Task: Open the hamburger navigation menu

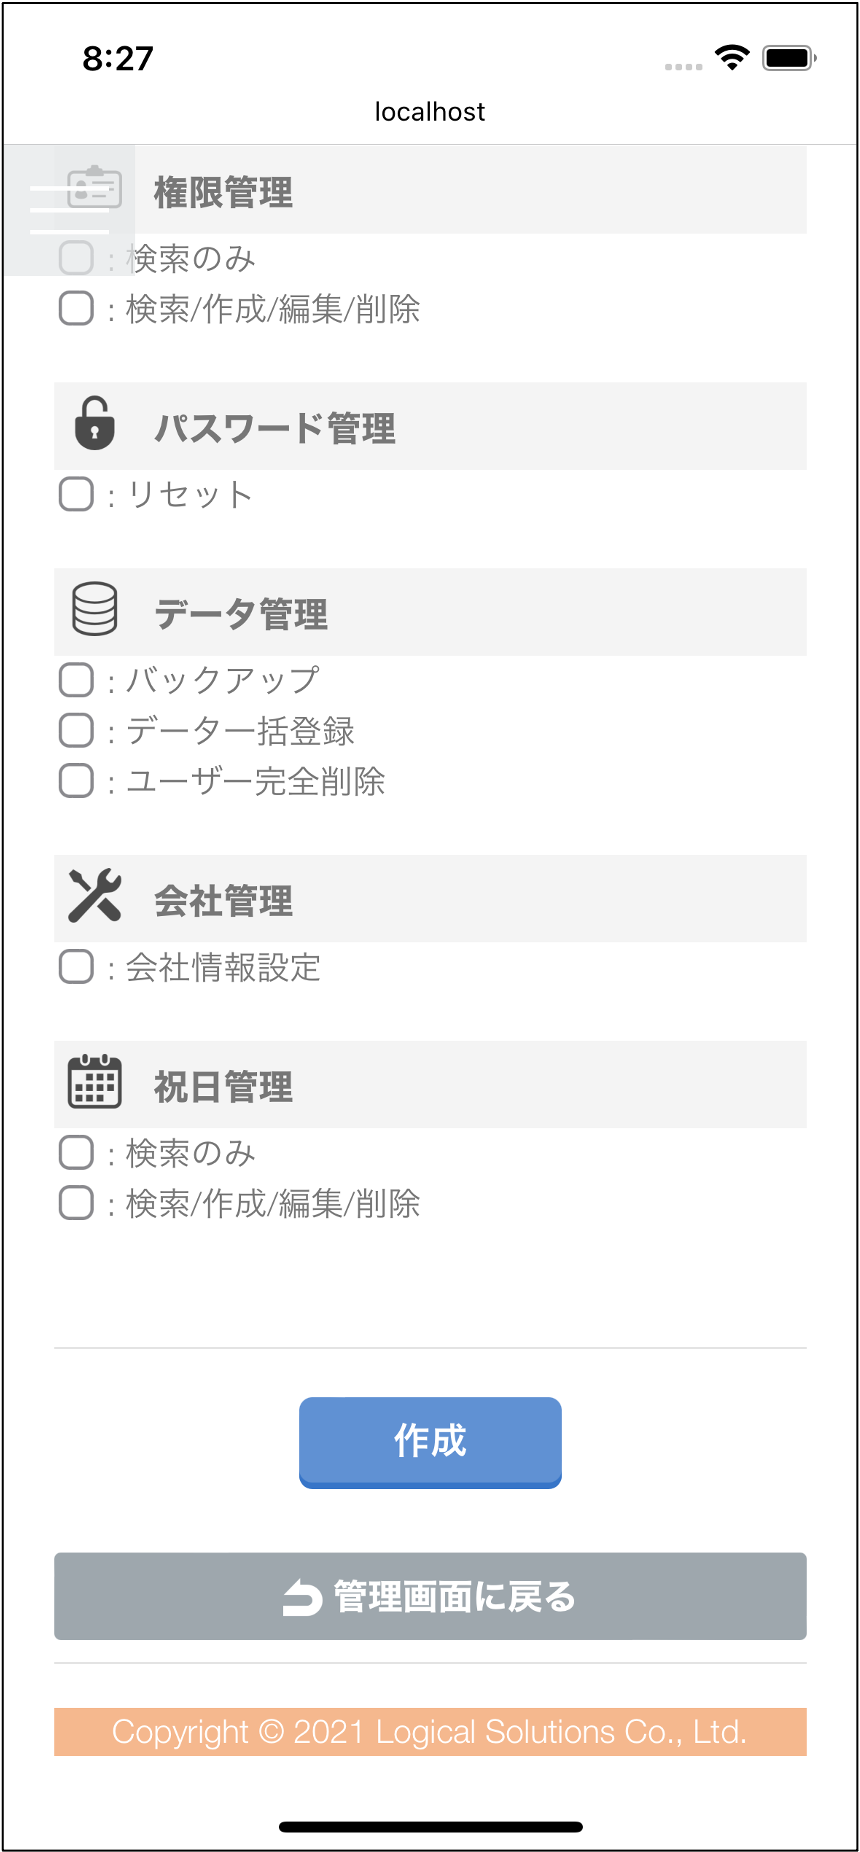Action: pos(69,210)
